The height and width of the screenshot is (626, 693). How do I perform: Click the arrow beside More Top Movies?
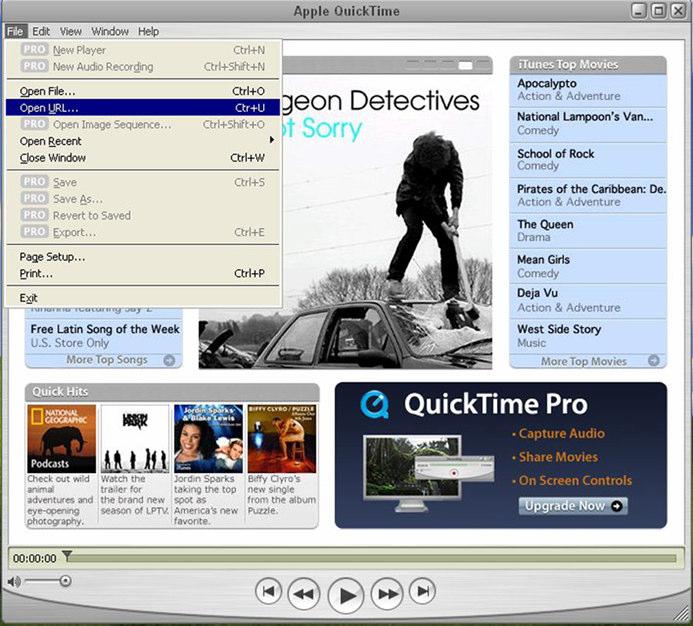tap(654, 361)
